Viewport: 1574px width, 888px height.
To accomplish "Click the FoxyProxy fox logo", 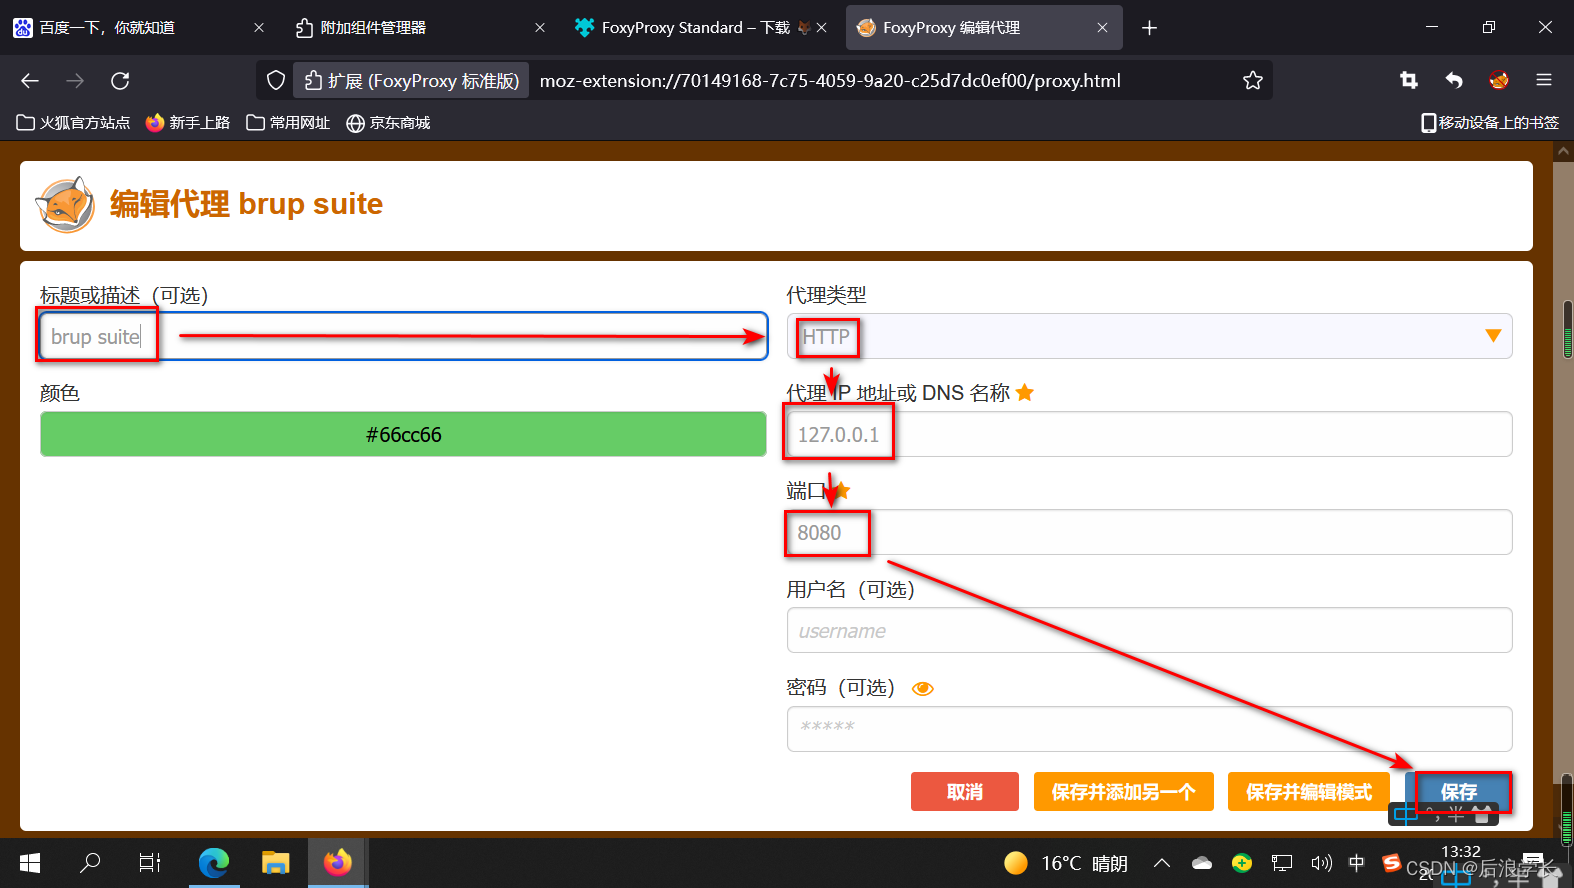I will pos(66,205).
